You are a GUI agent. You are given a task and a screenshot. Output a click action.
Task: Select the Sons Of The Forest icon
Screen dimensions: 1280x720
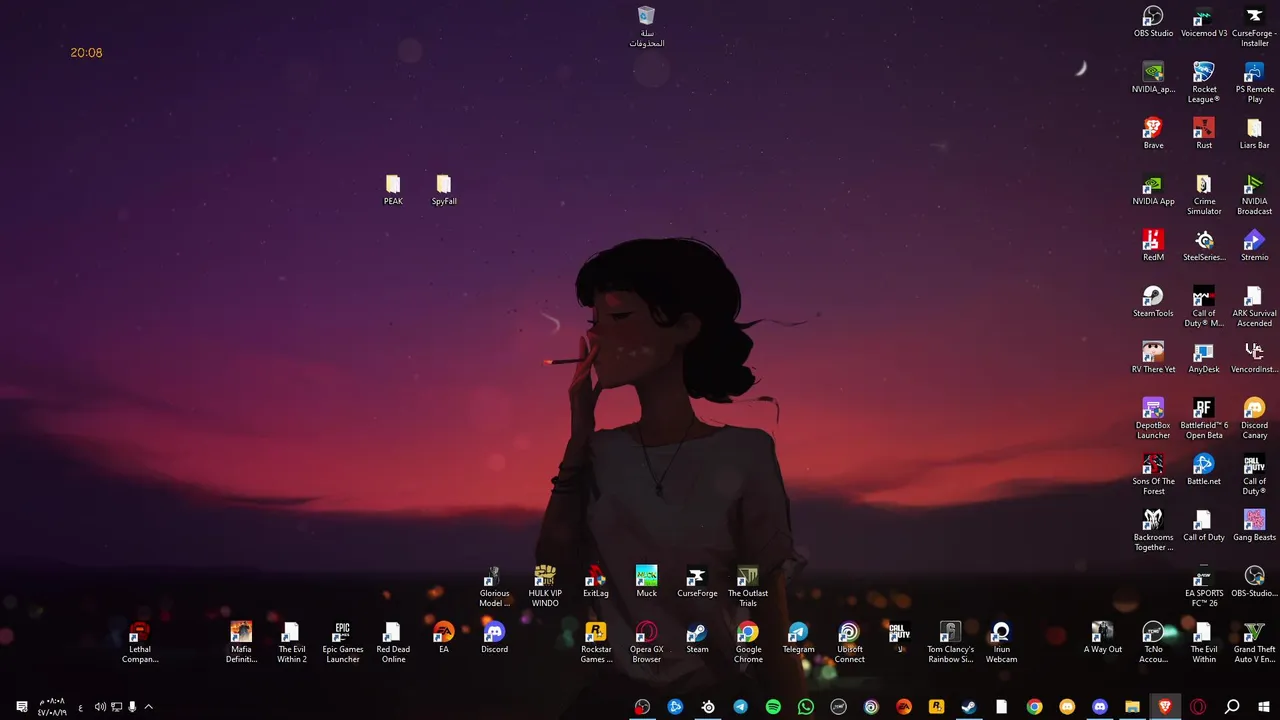pyautogui.click(x=1153, y=475)
